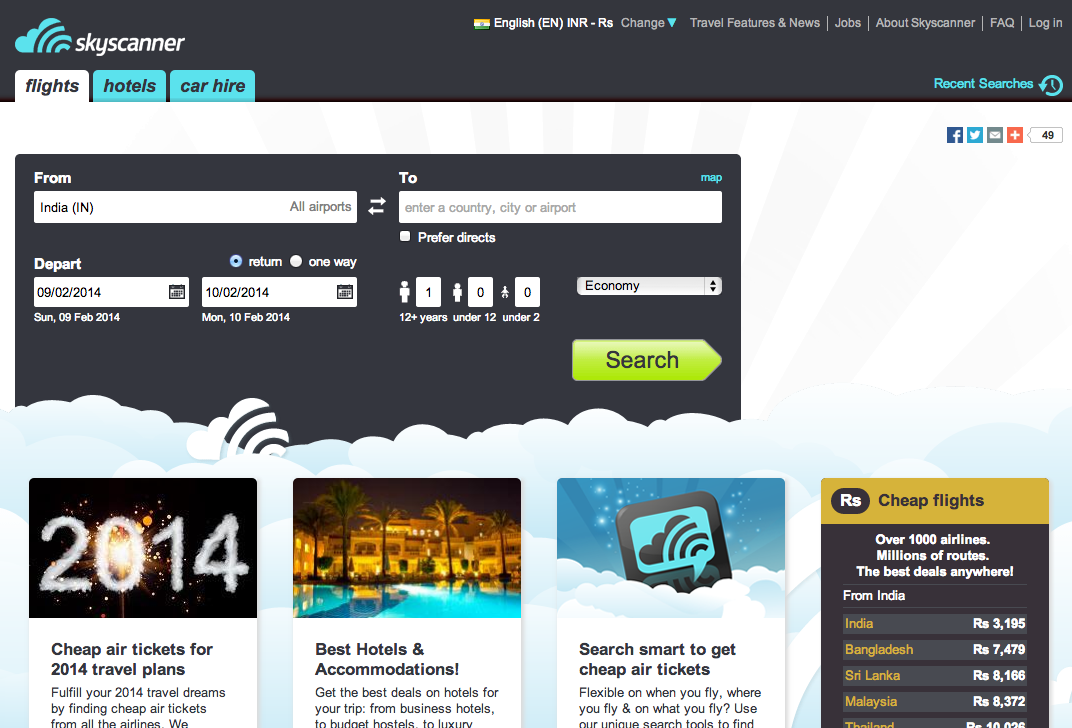Open the hotel pool thumbnail
The width and height of the screenshot is (1072, 728).
[407, 548]
